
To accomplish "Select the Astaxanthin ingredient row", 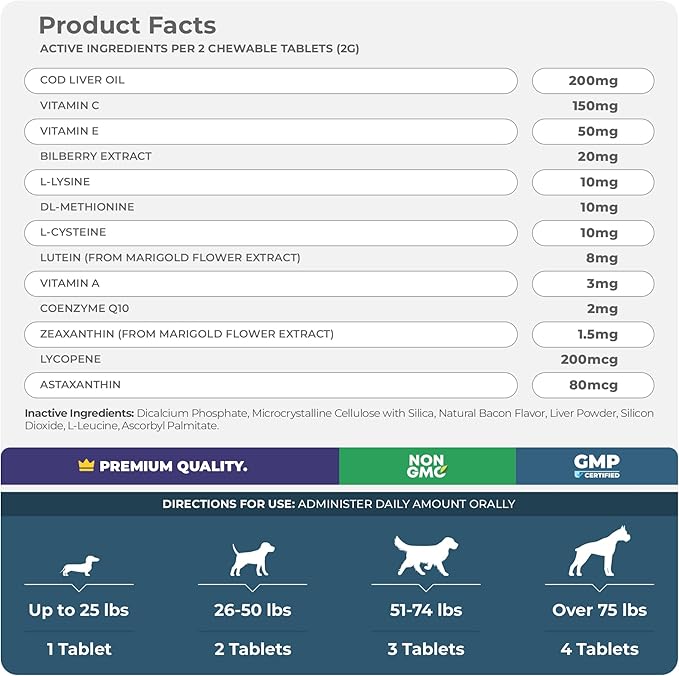I will (270, 385).
